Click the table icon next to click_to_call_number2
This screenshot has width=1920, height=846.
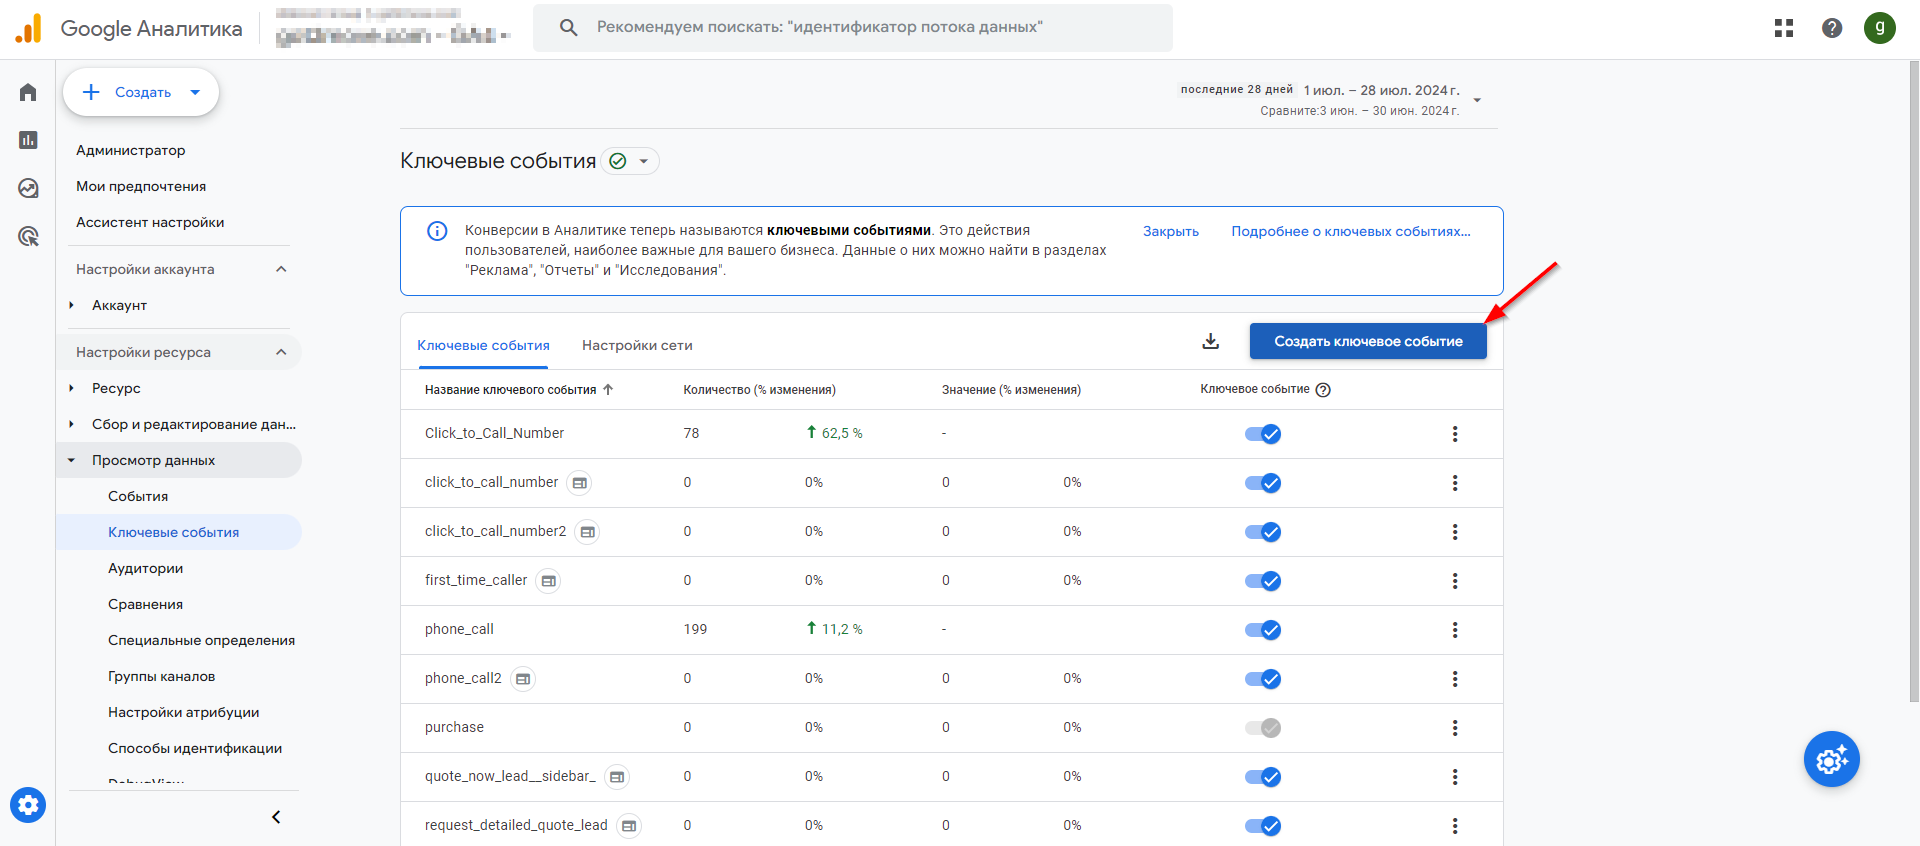point(587,532)
